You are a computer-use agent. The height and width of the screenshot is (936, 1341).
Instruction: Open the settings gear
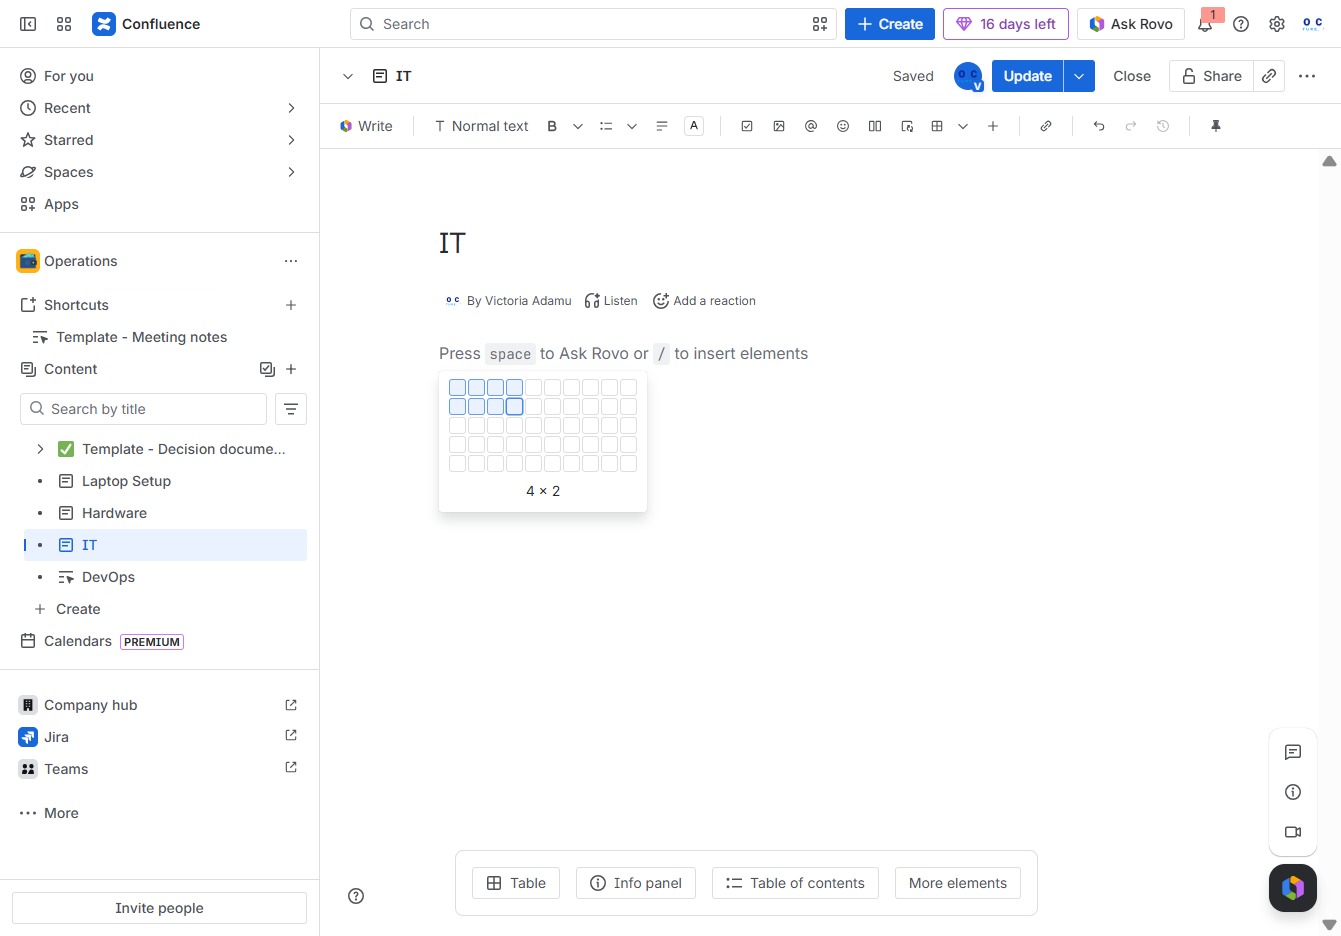click(1277, 24)
